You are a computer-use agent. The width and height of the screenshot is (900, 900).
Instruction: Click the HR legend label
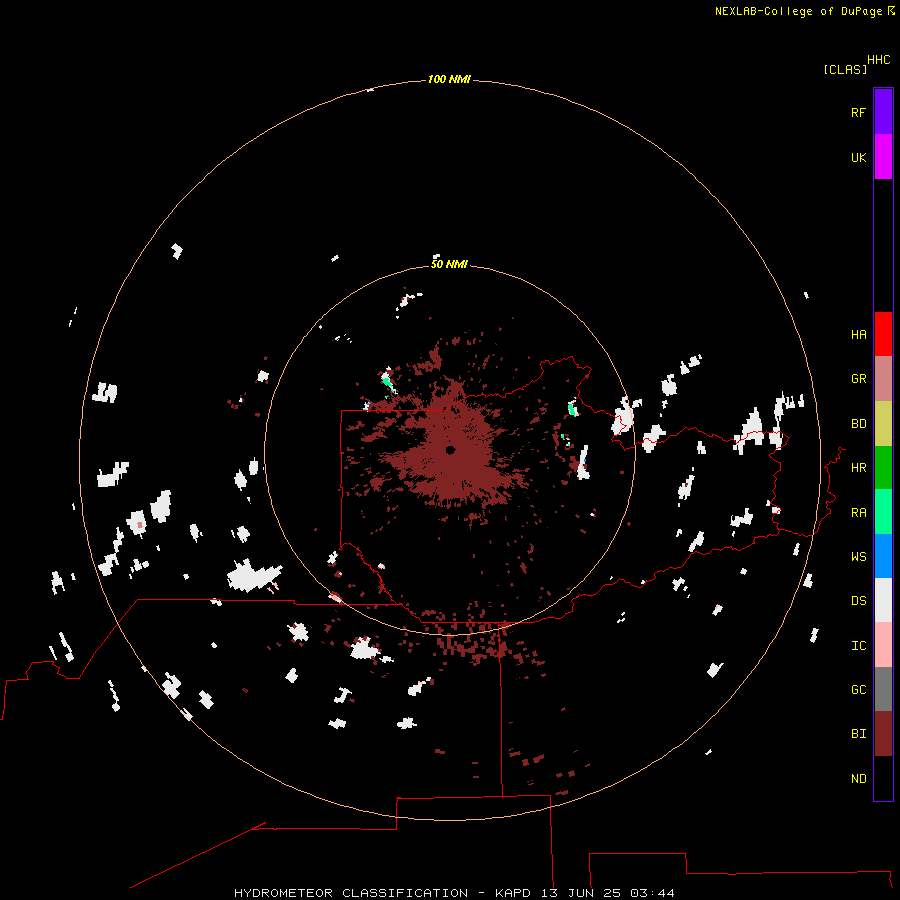858,468
